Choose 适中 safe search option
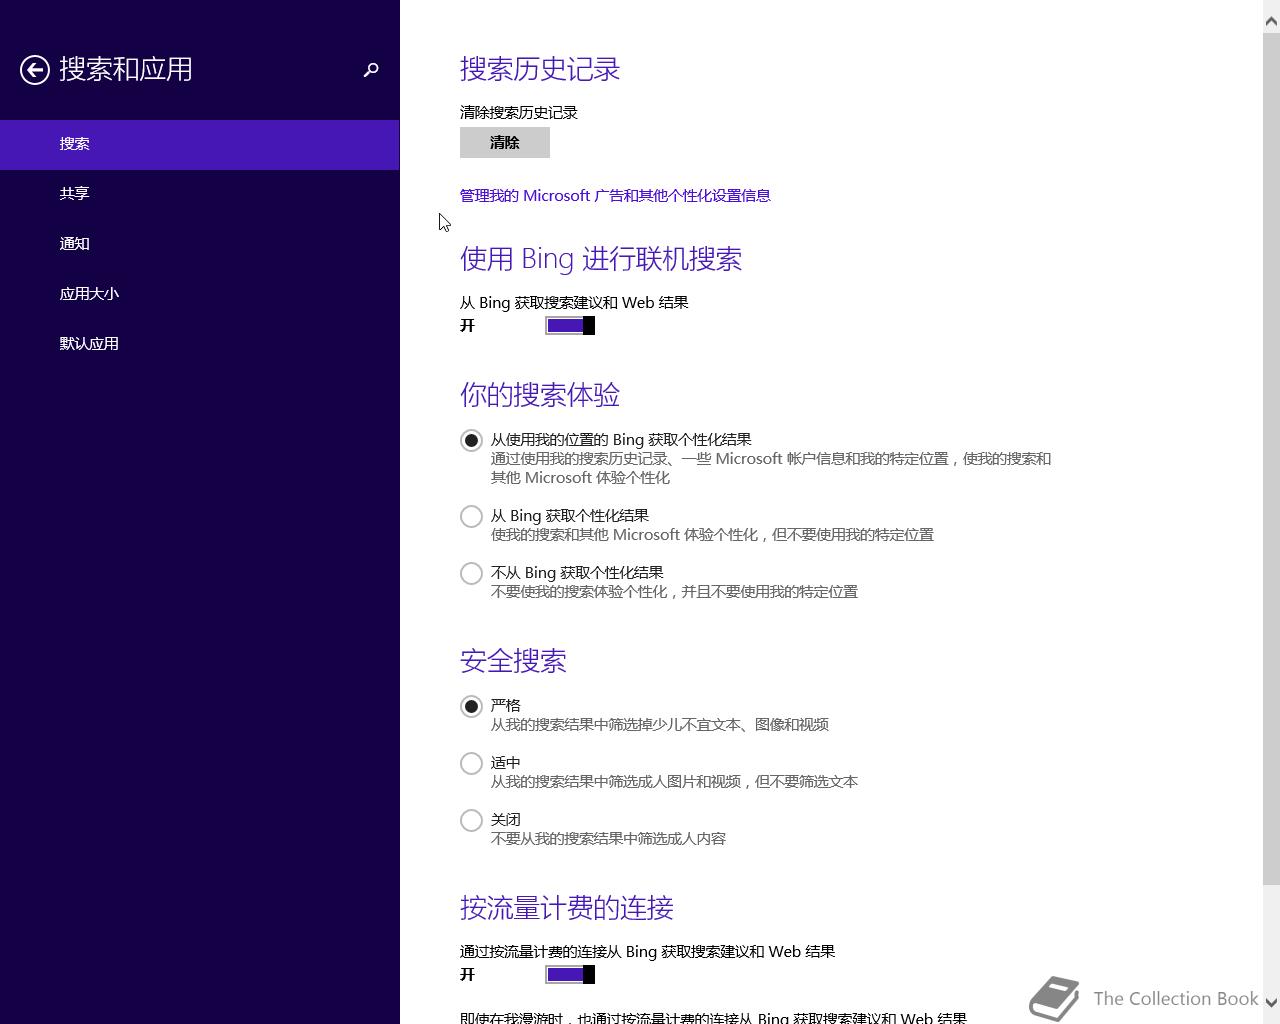1280x1024 pixels. click(x=471, y=764)
